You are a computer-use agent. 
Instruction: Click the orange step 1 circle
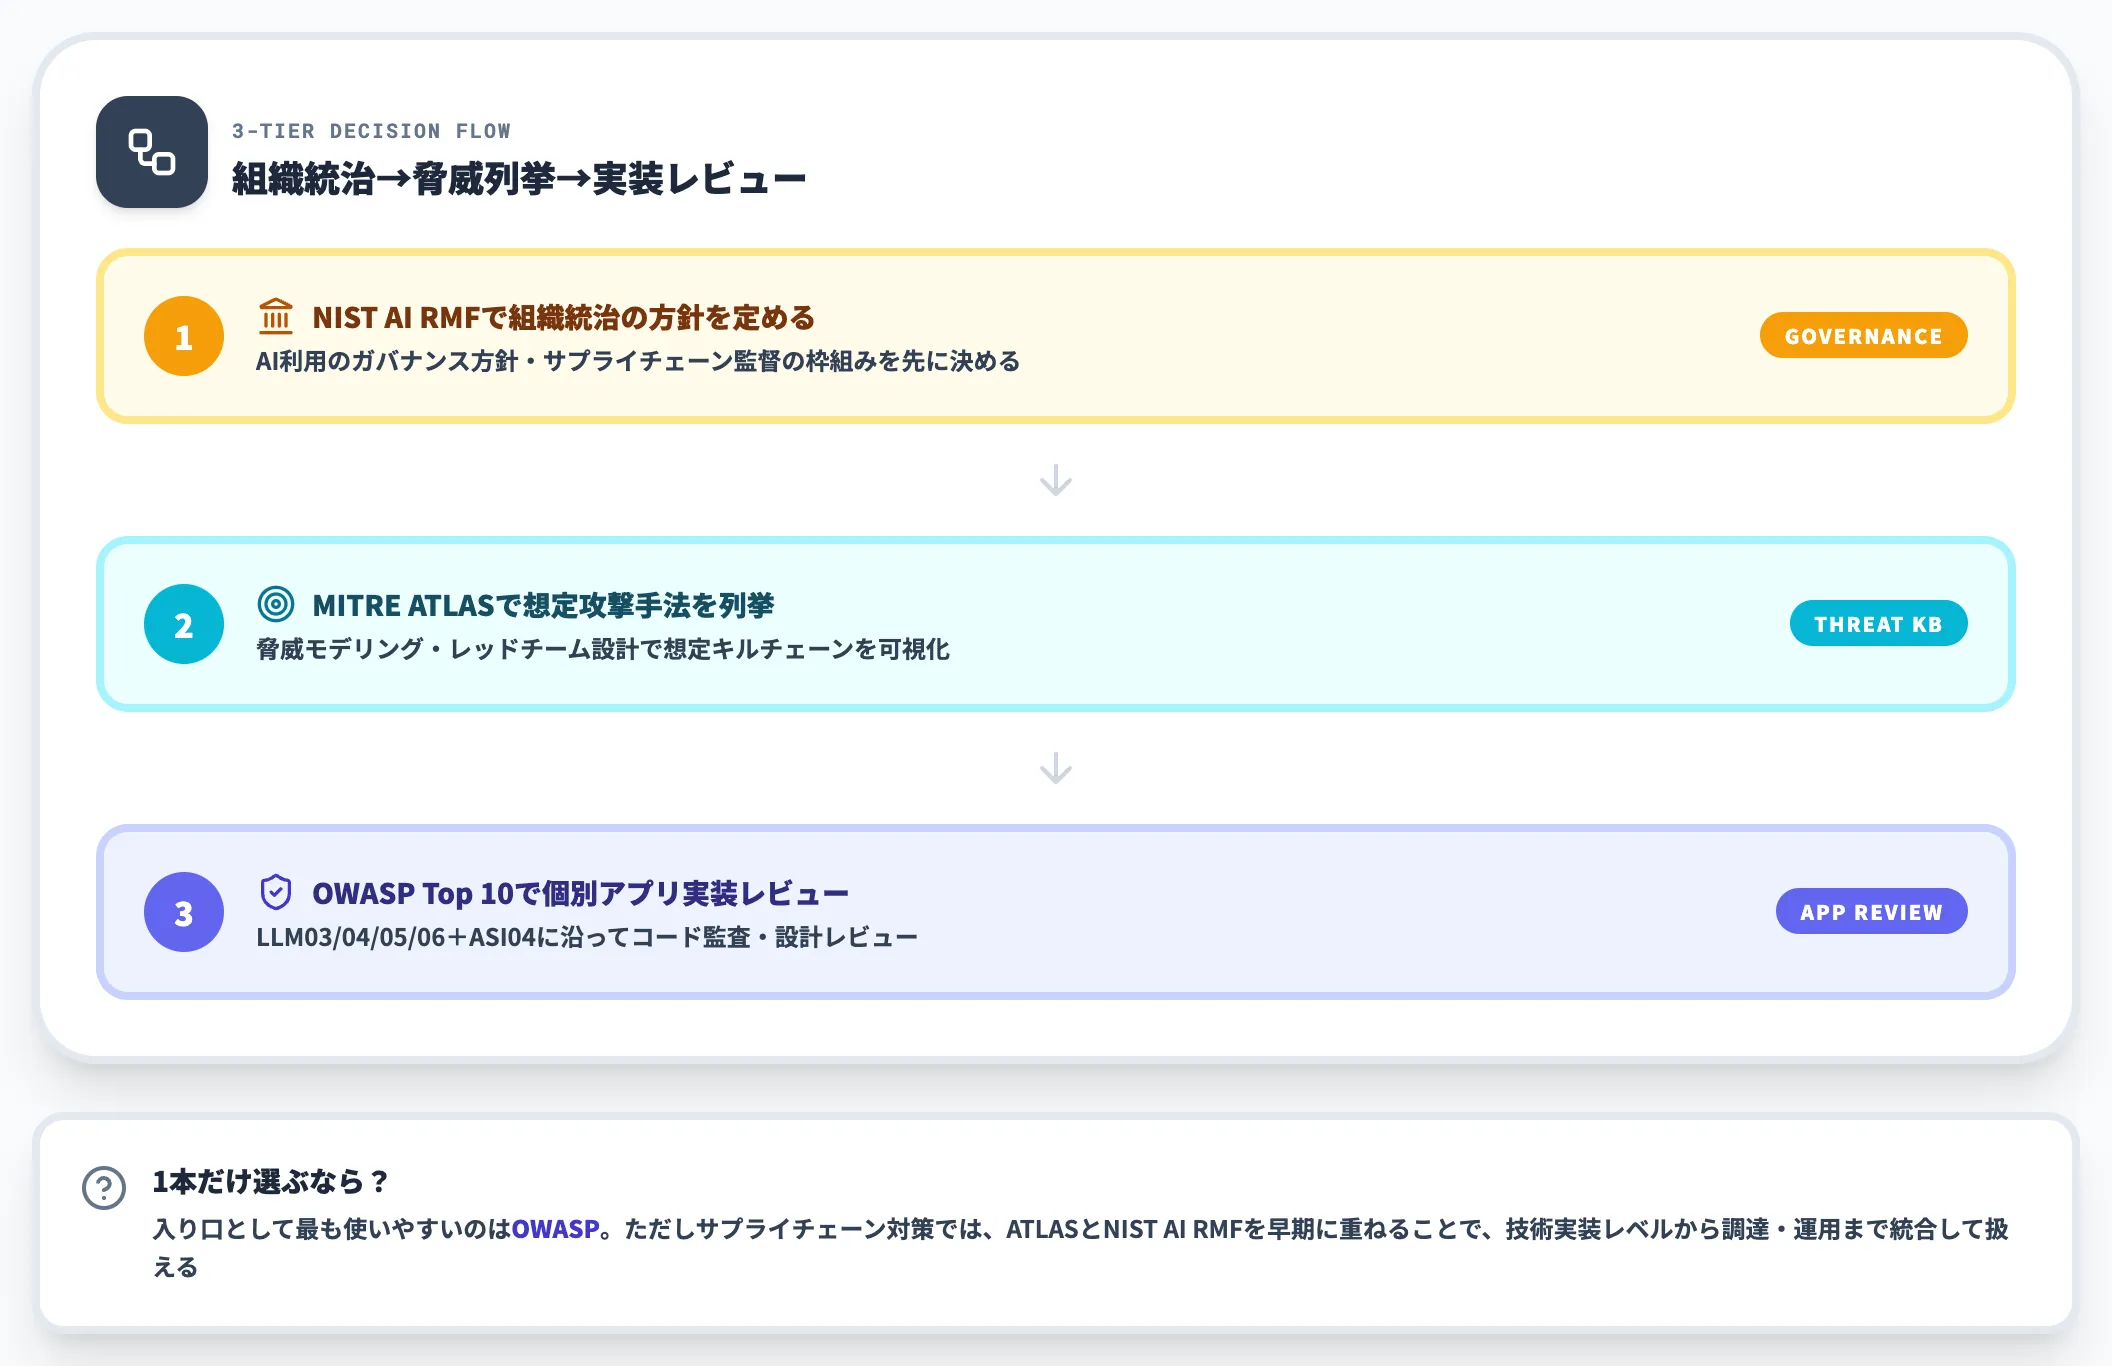click(184, 336)
